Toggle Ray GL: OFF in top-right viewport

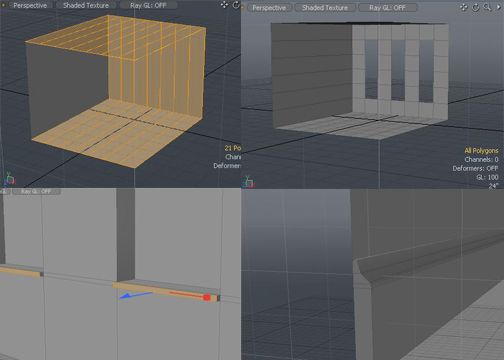tap(387, 8)
